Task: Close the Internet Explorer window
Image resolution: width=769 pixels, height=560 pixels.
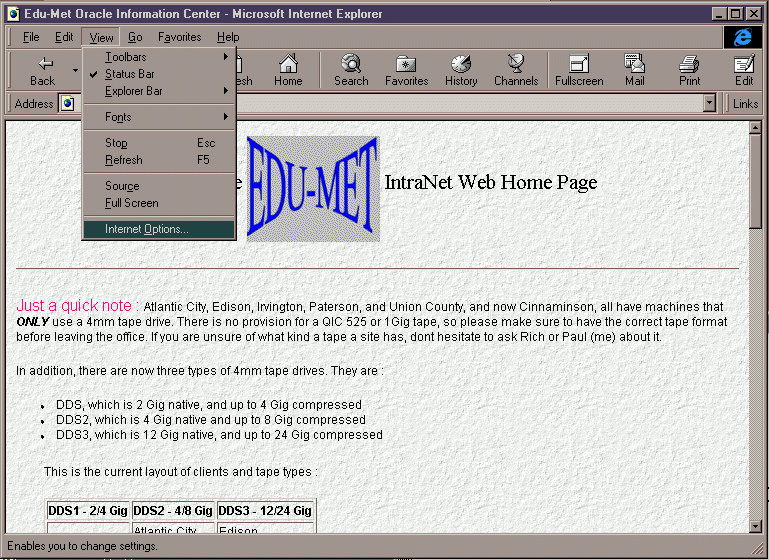Action: [753, 14]
